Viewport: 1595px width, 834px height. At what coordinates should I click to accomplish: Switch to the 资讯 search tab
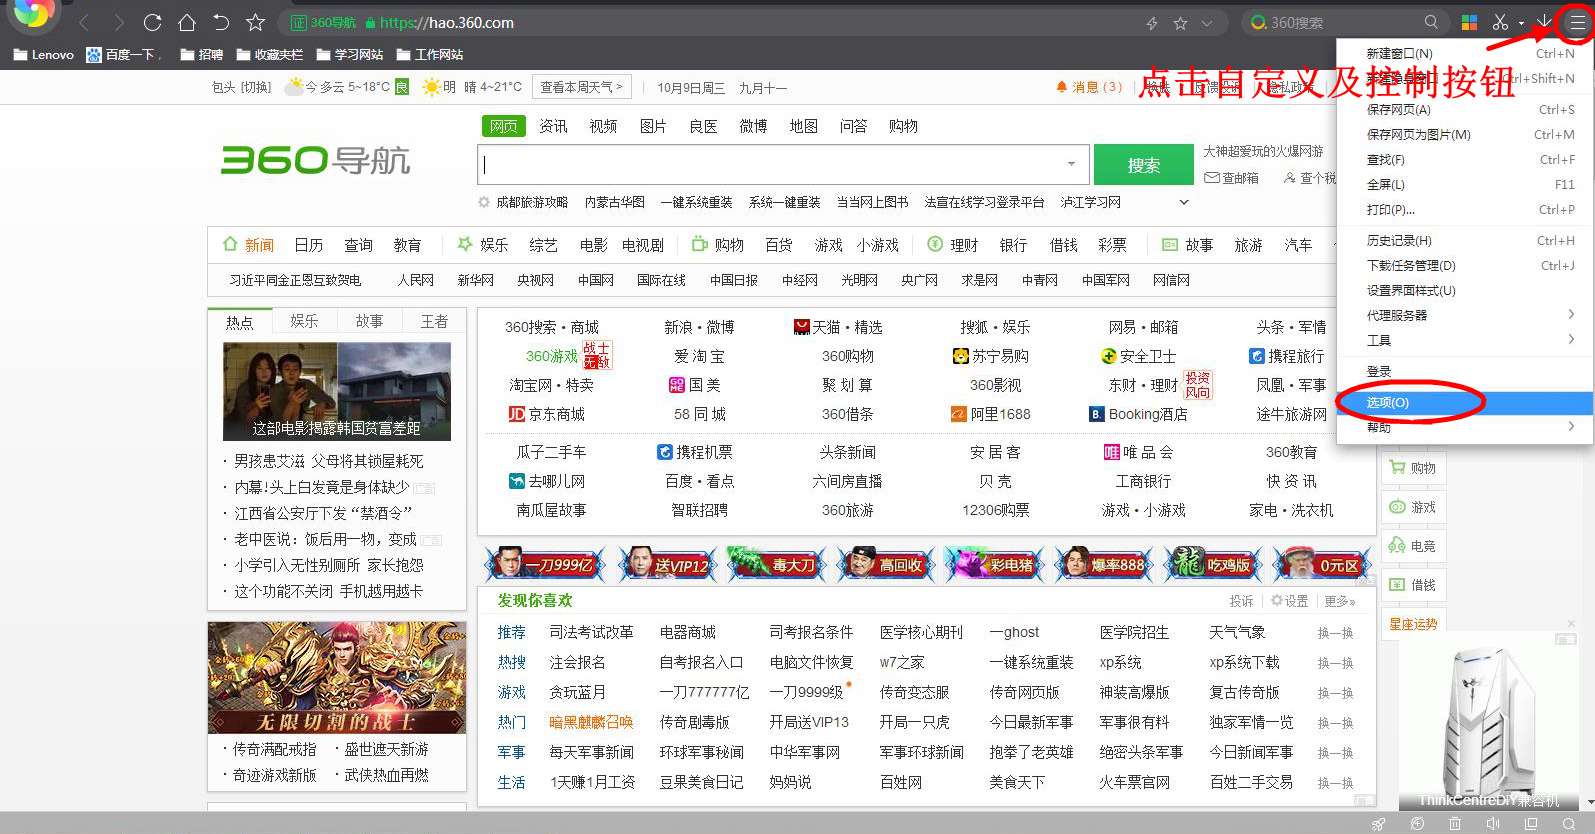tap(553, 126)
